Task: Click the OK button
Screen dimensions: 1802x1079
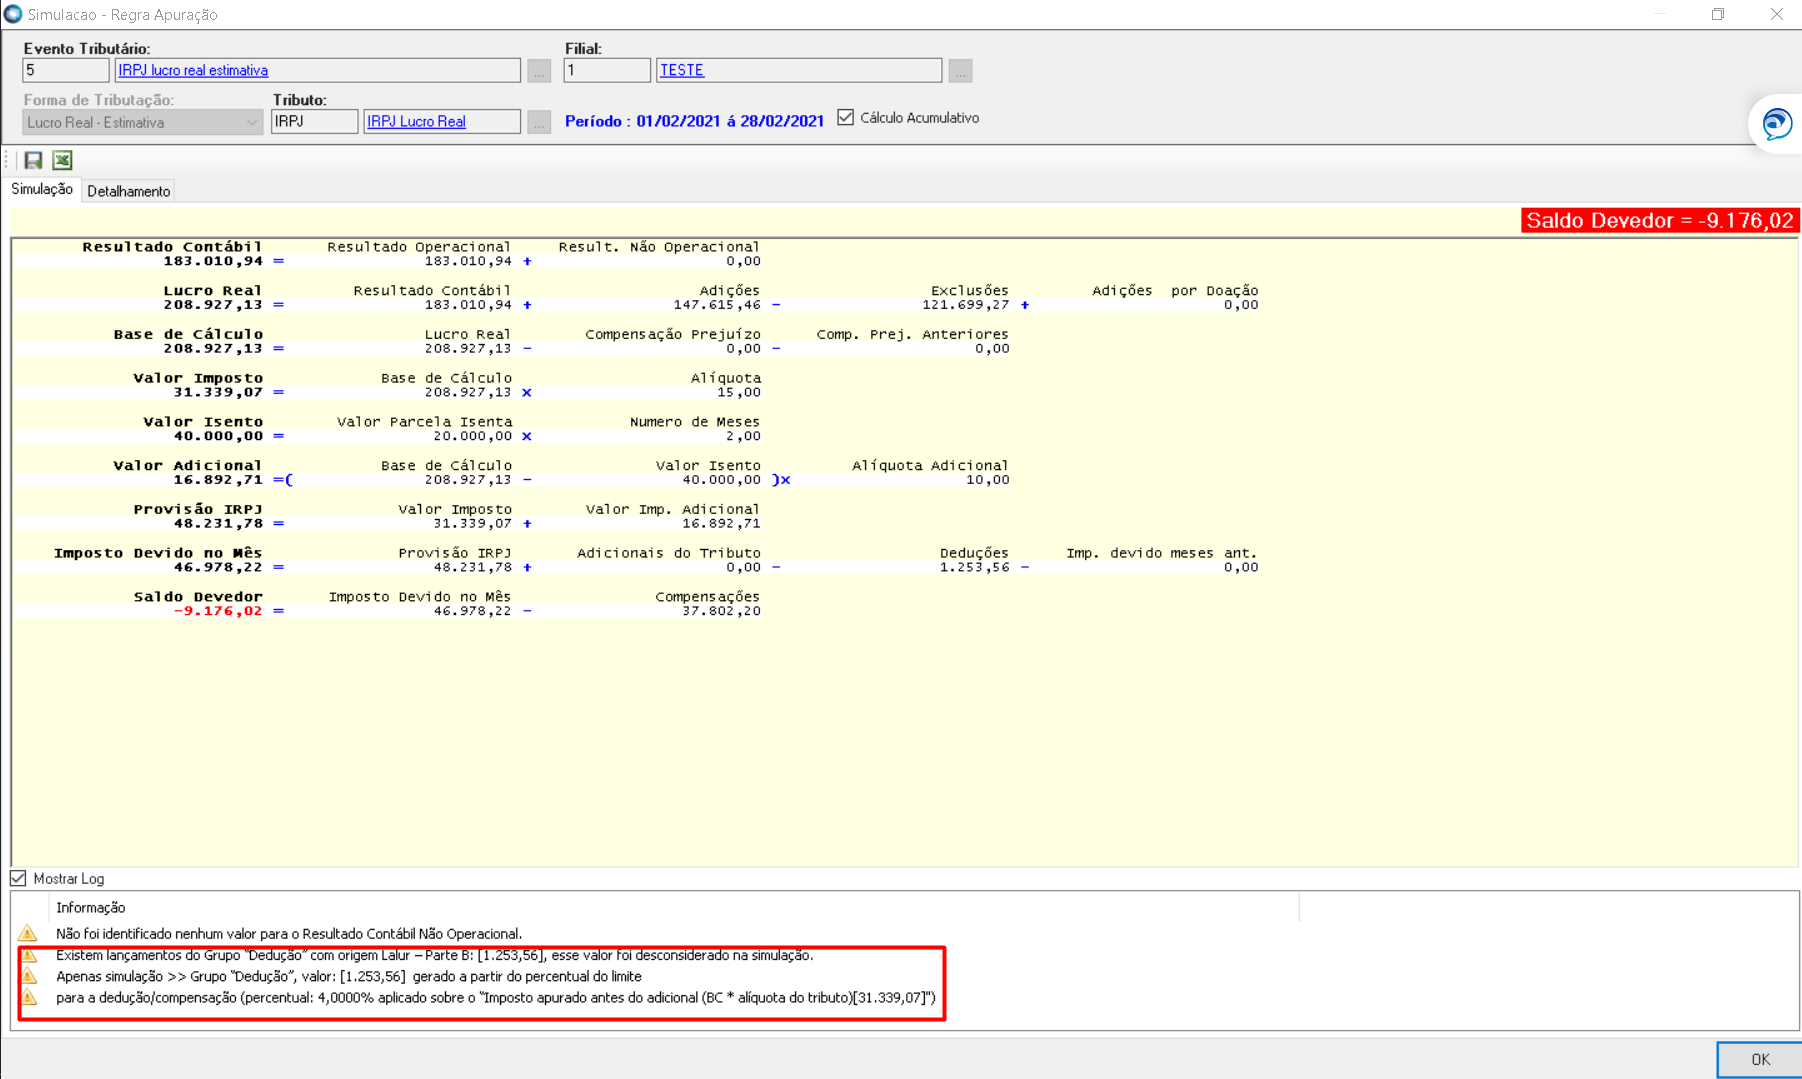Action: 1760,1060
